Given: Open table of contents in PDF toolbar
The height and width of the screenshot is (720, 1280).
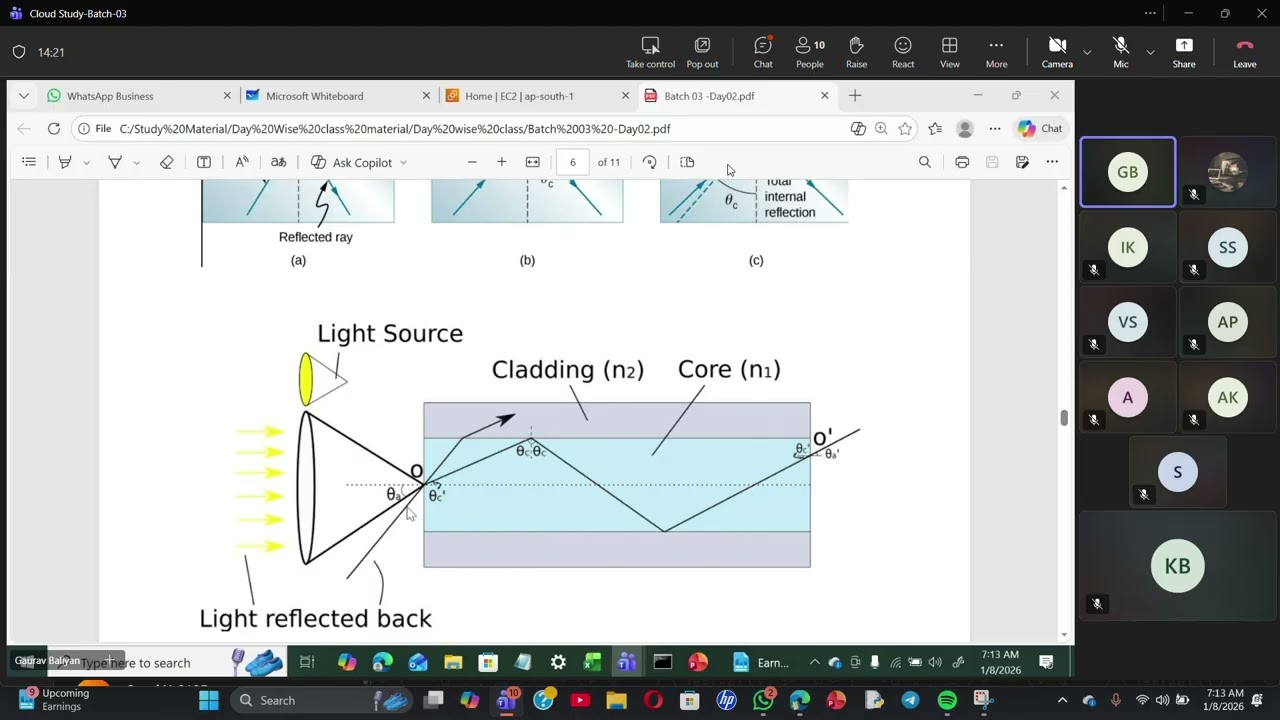Looking at the screenshot, I should 29,162.
